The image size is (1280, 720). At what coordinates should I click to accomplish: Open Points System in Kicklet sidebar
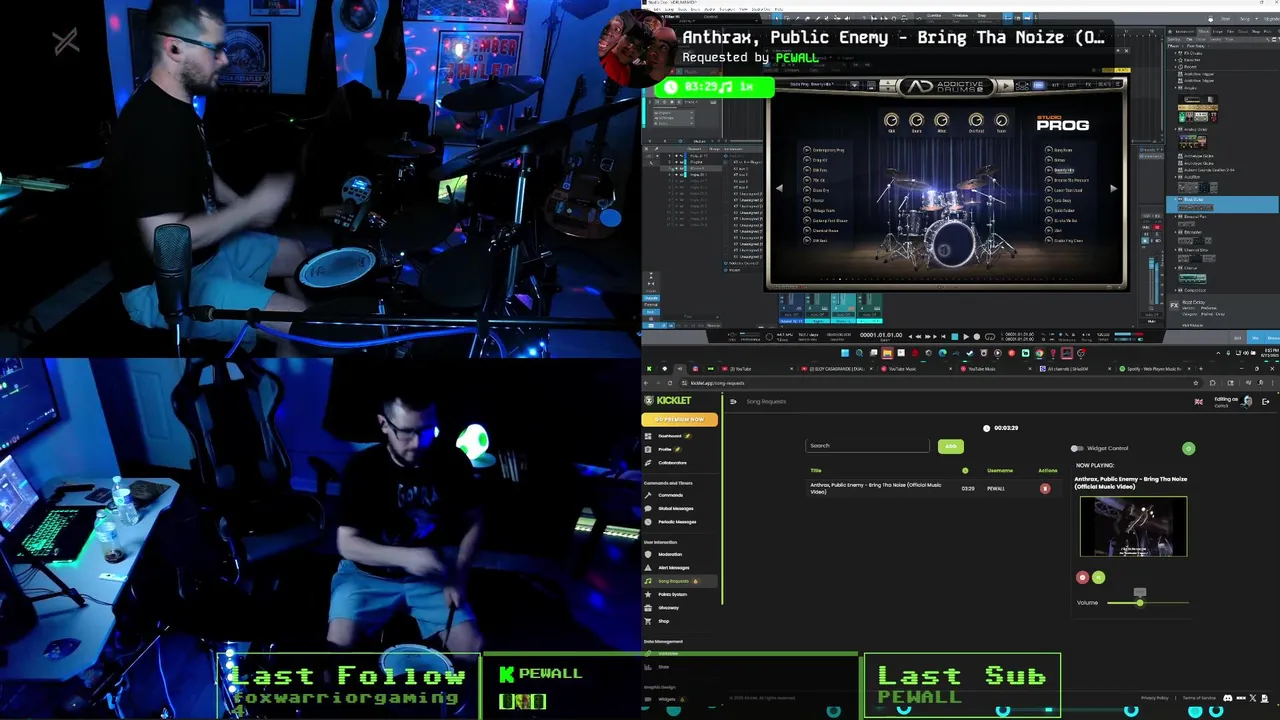[671, 594]
